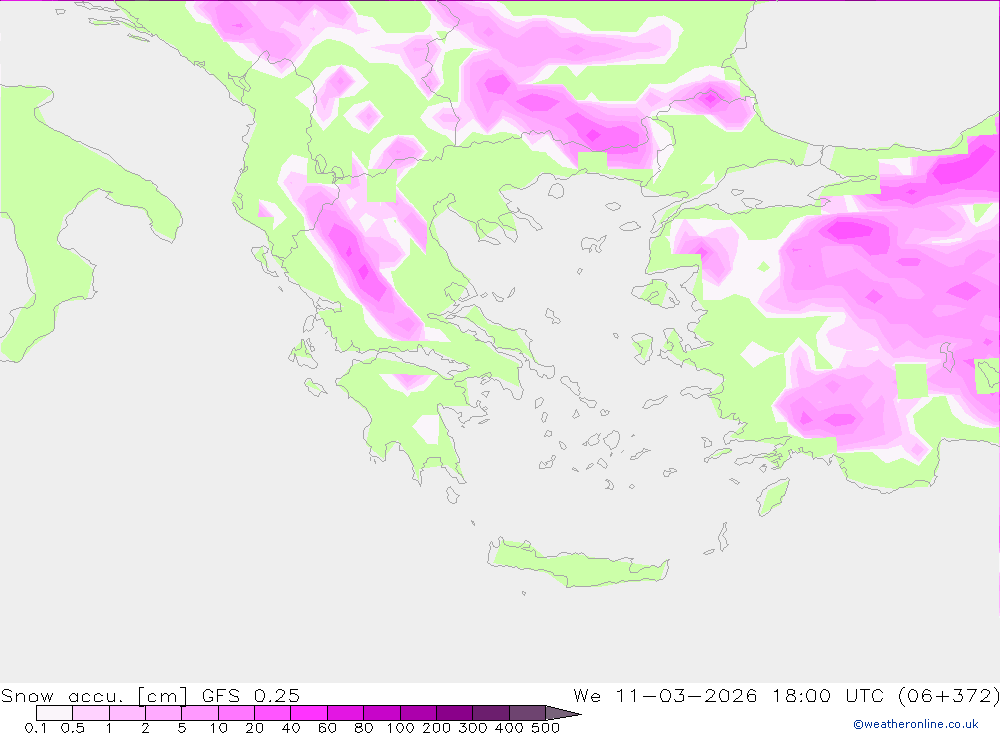Select the 300–400 cm legend swatch
The width and height of the screenshot is (1000, 733).
[x=490, y=713]
